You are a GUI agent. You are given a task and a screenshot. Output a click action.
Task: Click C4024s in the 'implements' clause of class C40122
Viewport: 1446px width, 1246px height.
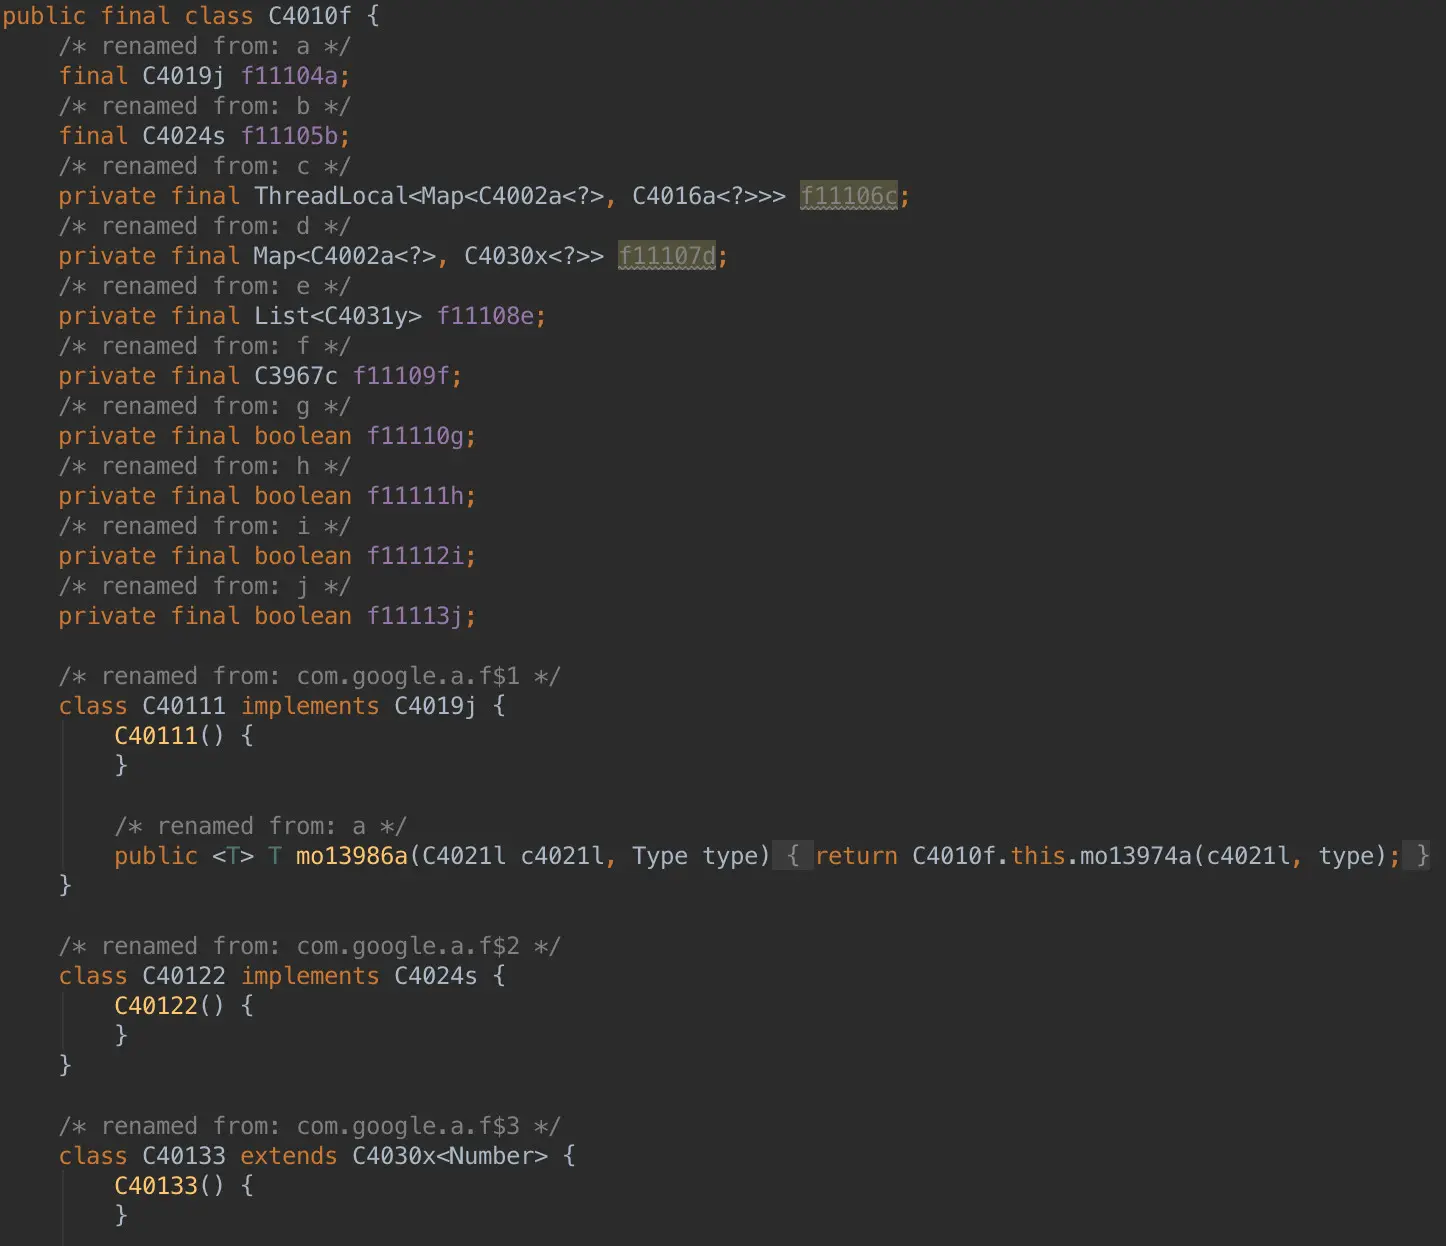436,976
